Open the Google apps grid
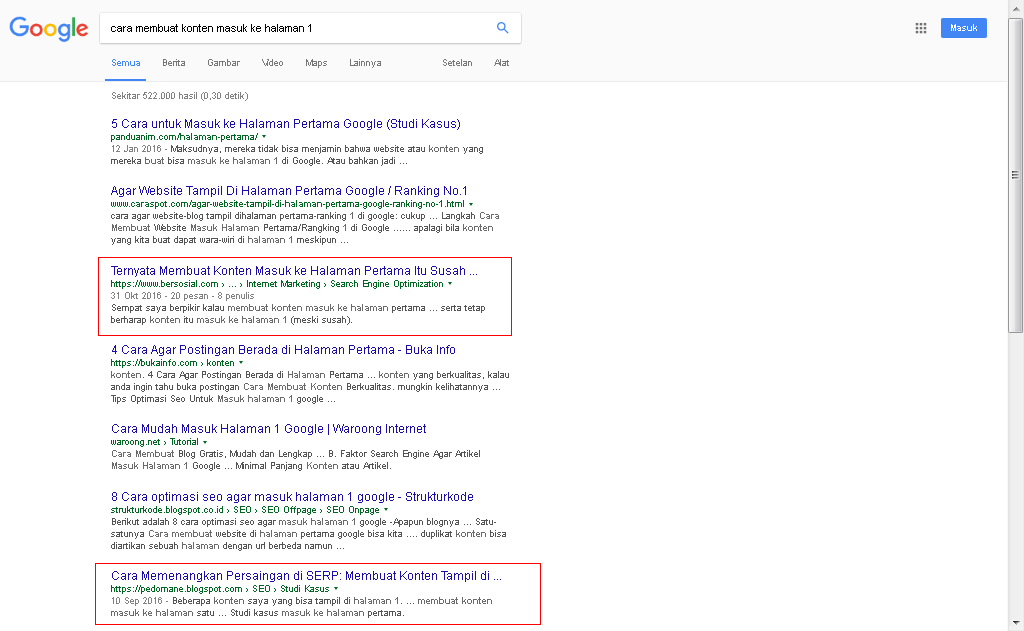 click(x=921, y=28)
